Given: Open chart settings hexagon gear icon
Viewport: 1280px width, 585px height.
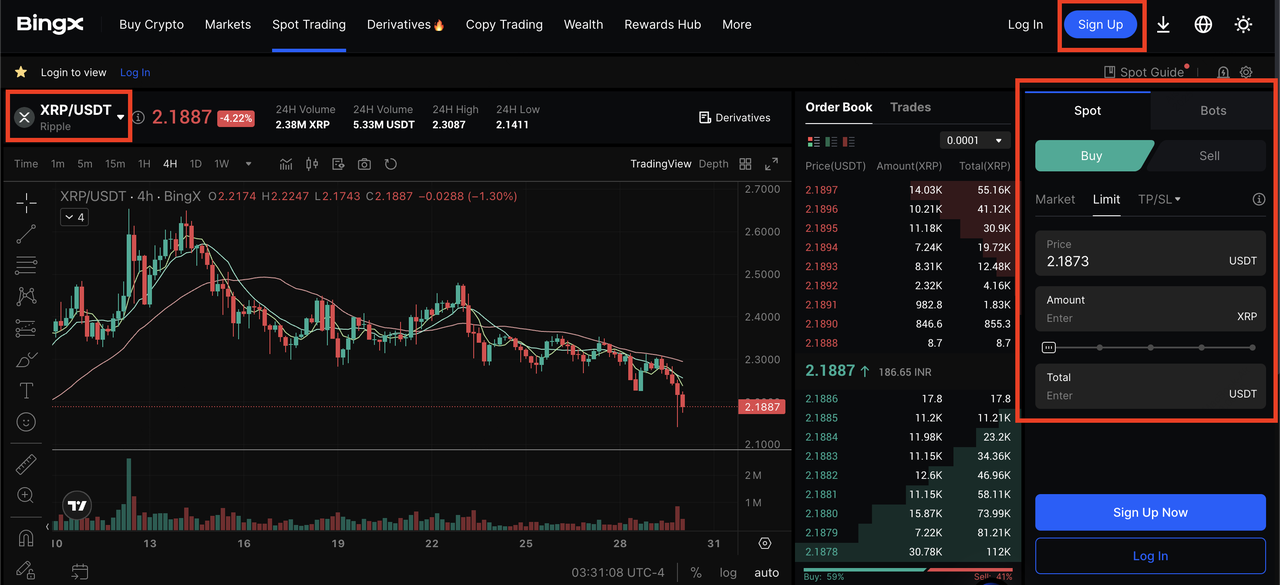Looking at the screenshot, I should coord(765,543).
